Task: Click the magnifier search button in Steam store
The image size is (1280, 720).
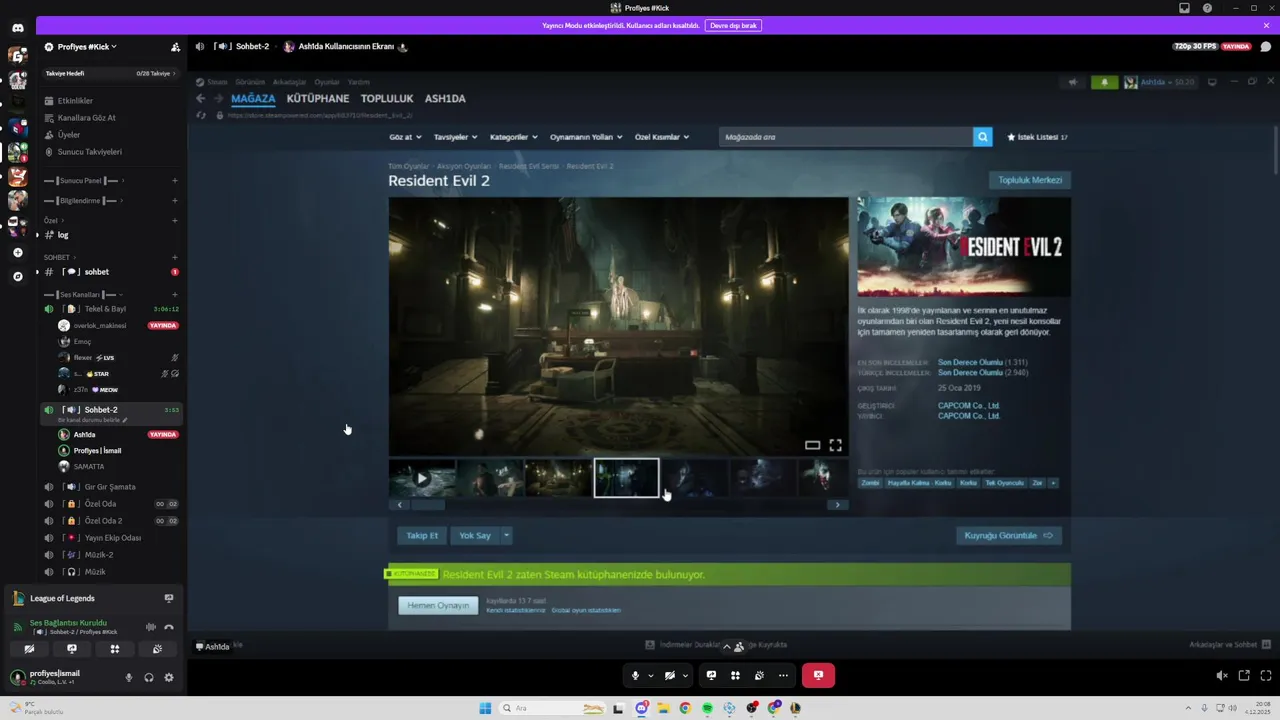Action: click(x=982, y=137)
